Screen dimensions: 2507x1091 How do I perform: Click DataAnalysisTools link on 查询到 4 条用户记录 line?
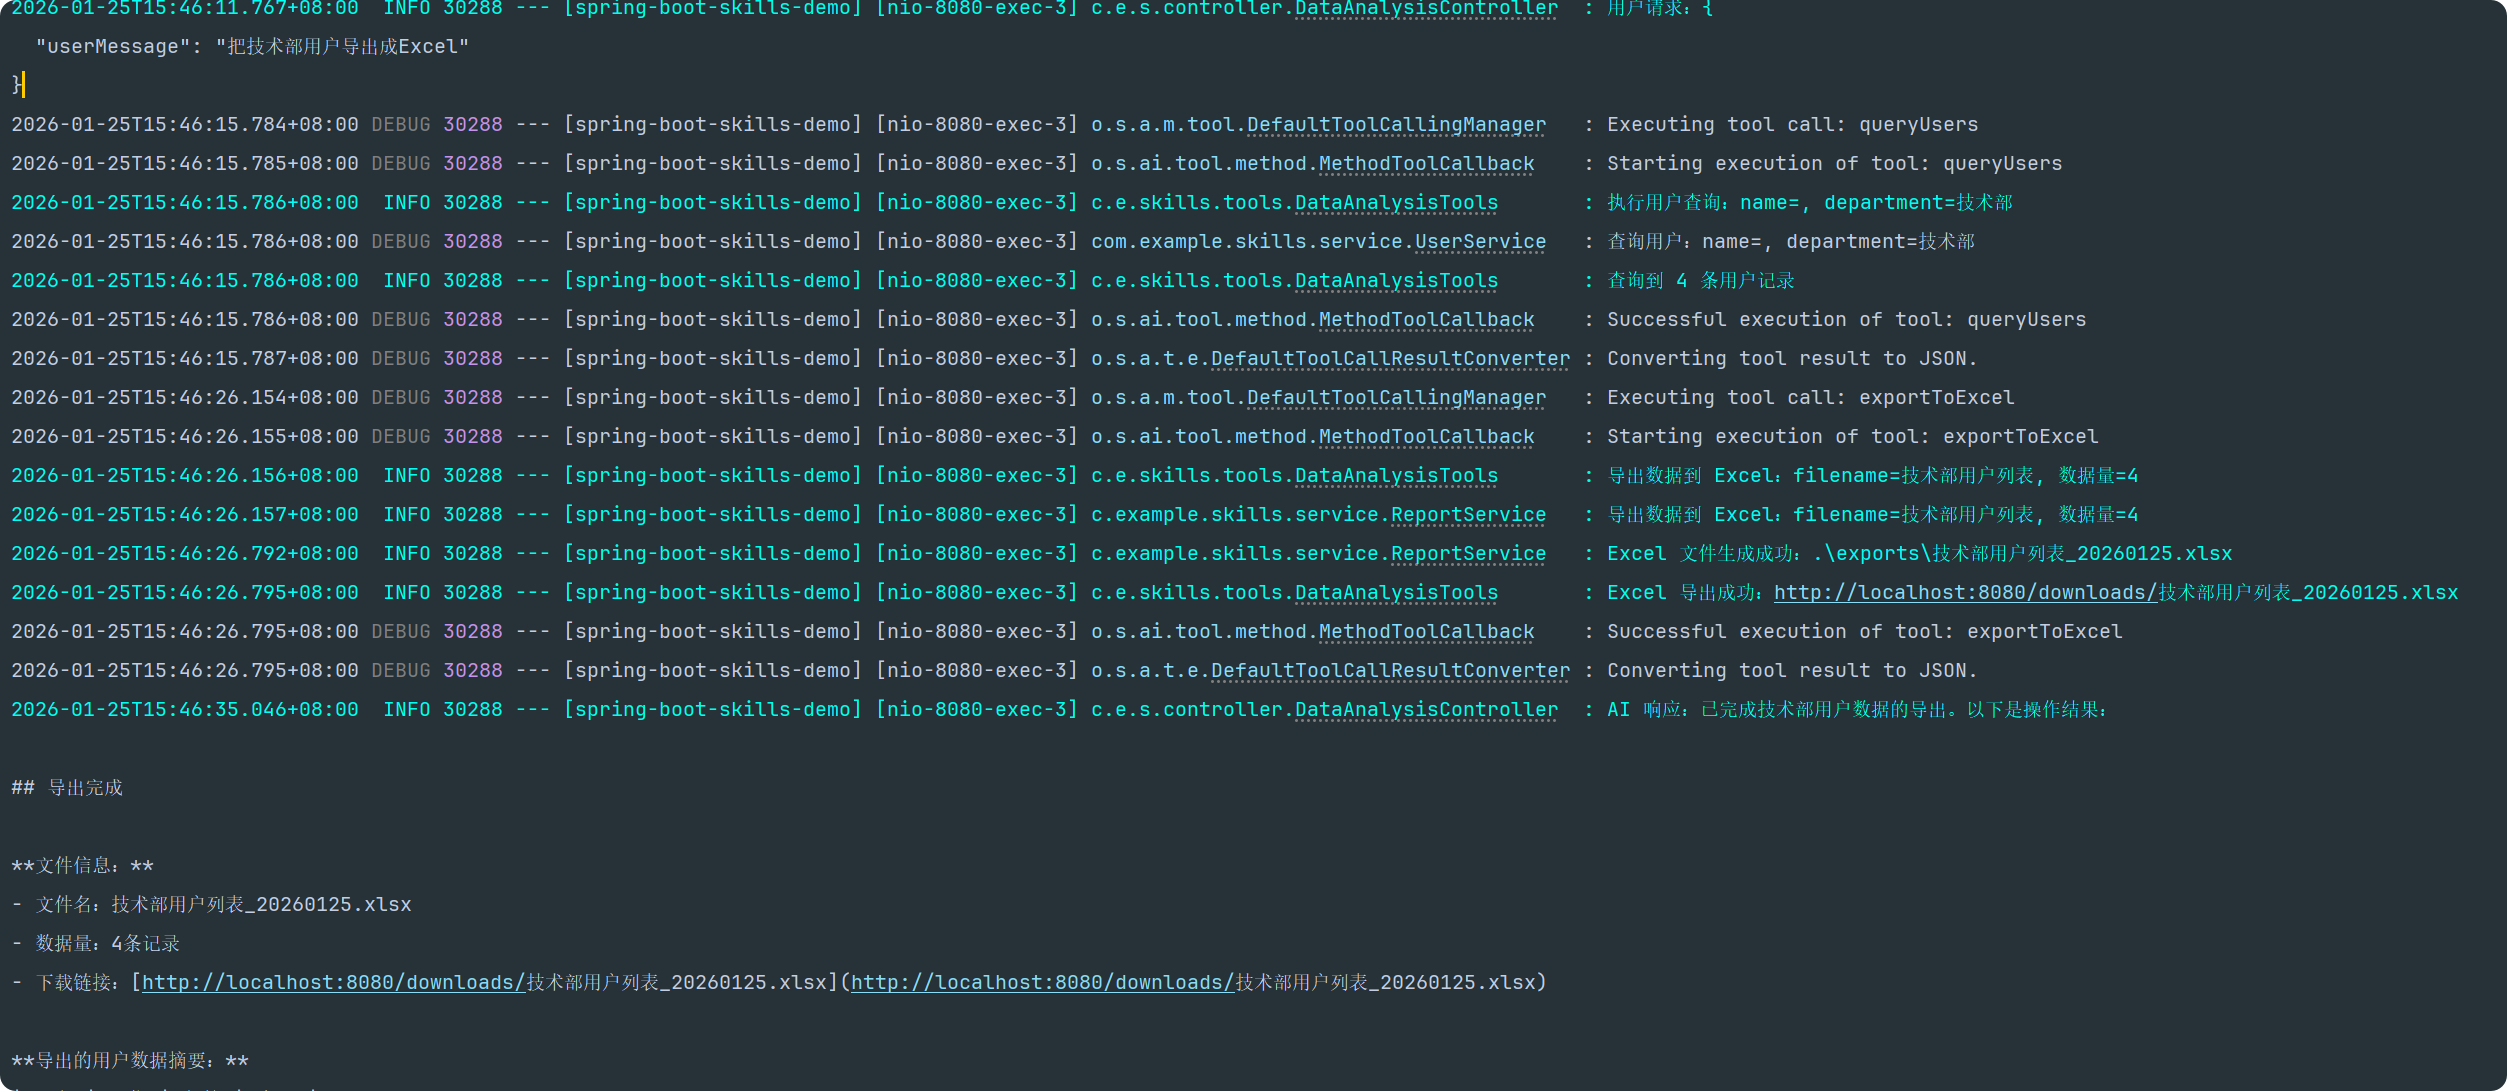click(x=1396, y=281)
